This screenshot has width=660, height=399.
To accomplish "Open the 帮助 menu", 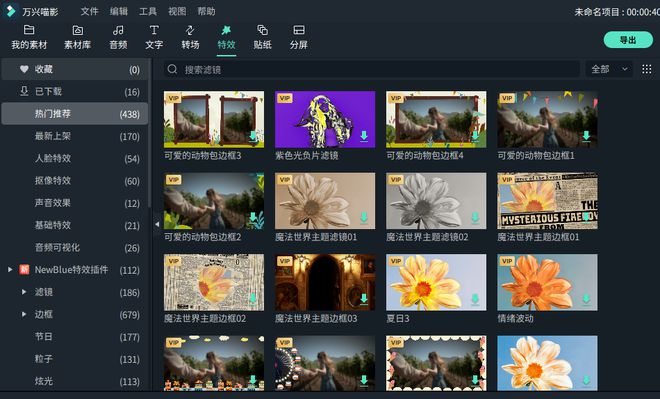I will 206,11.
